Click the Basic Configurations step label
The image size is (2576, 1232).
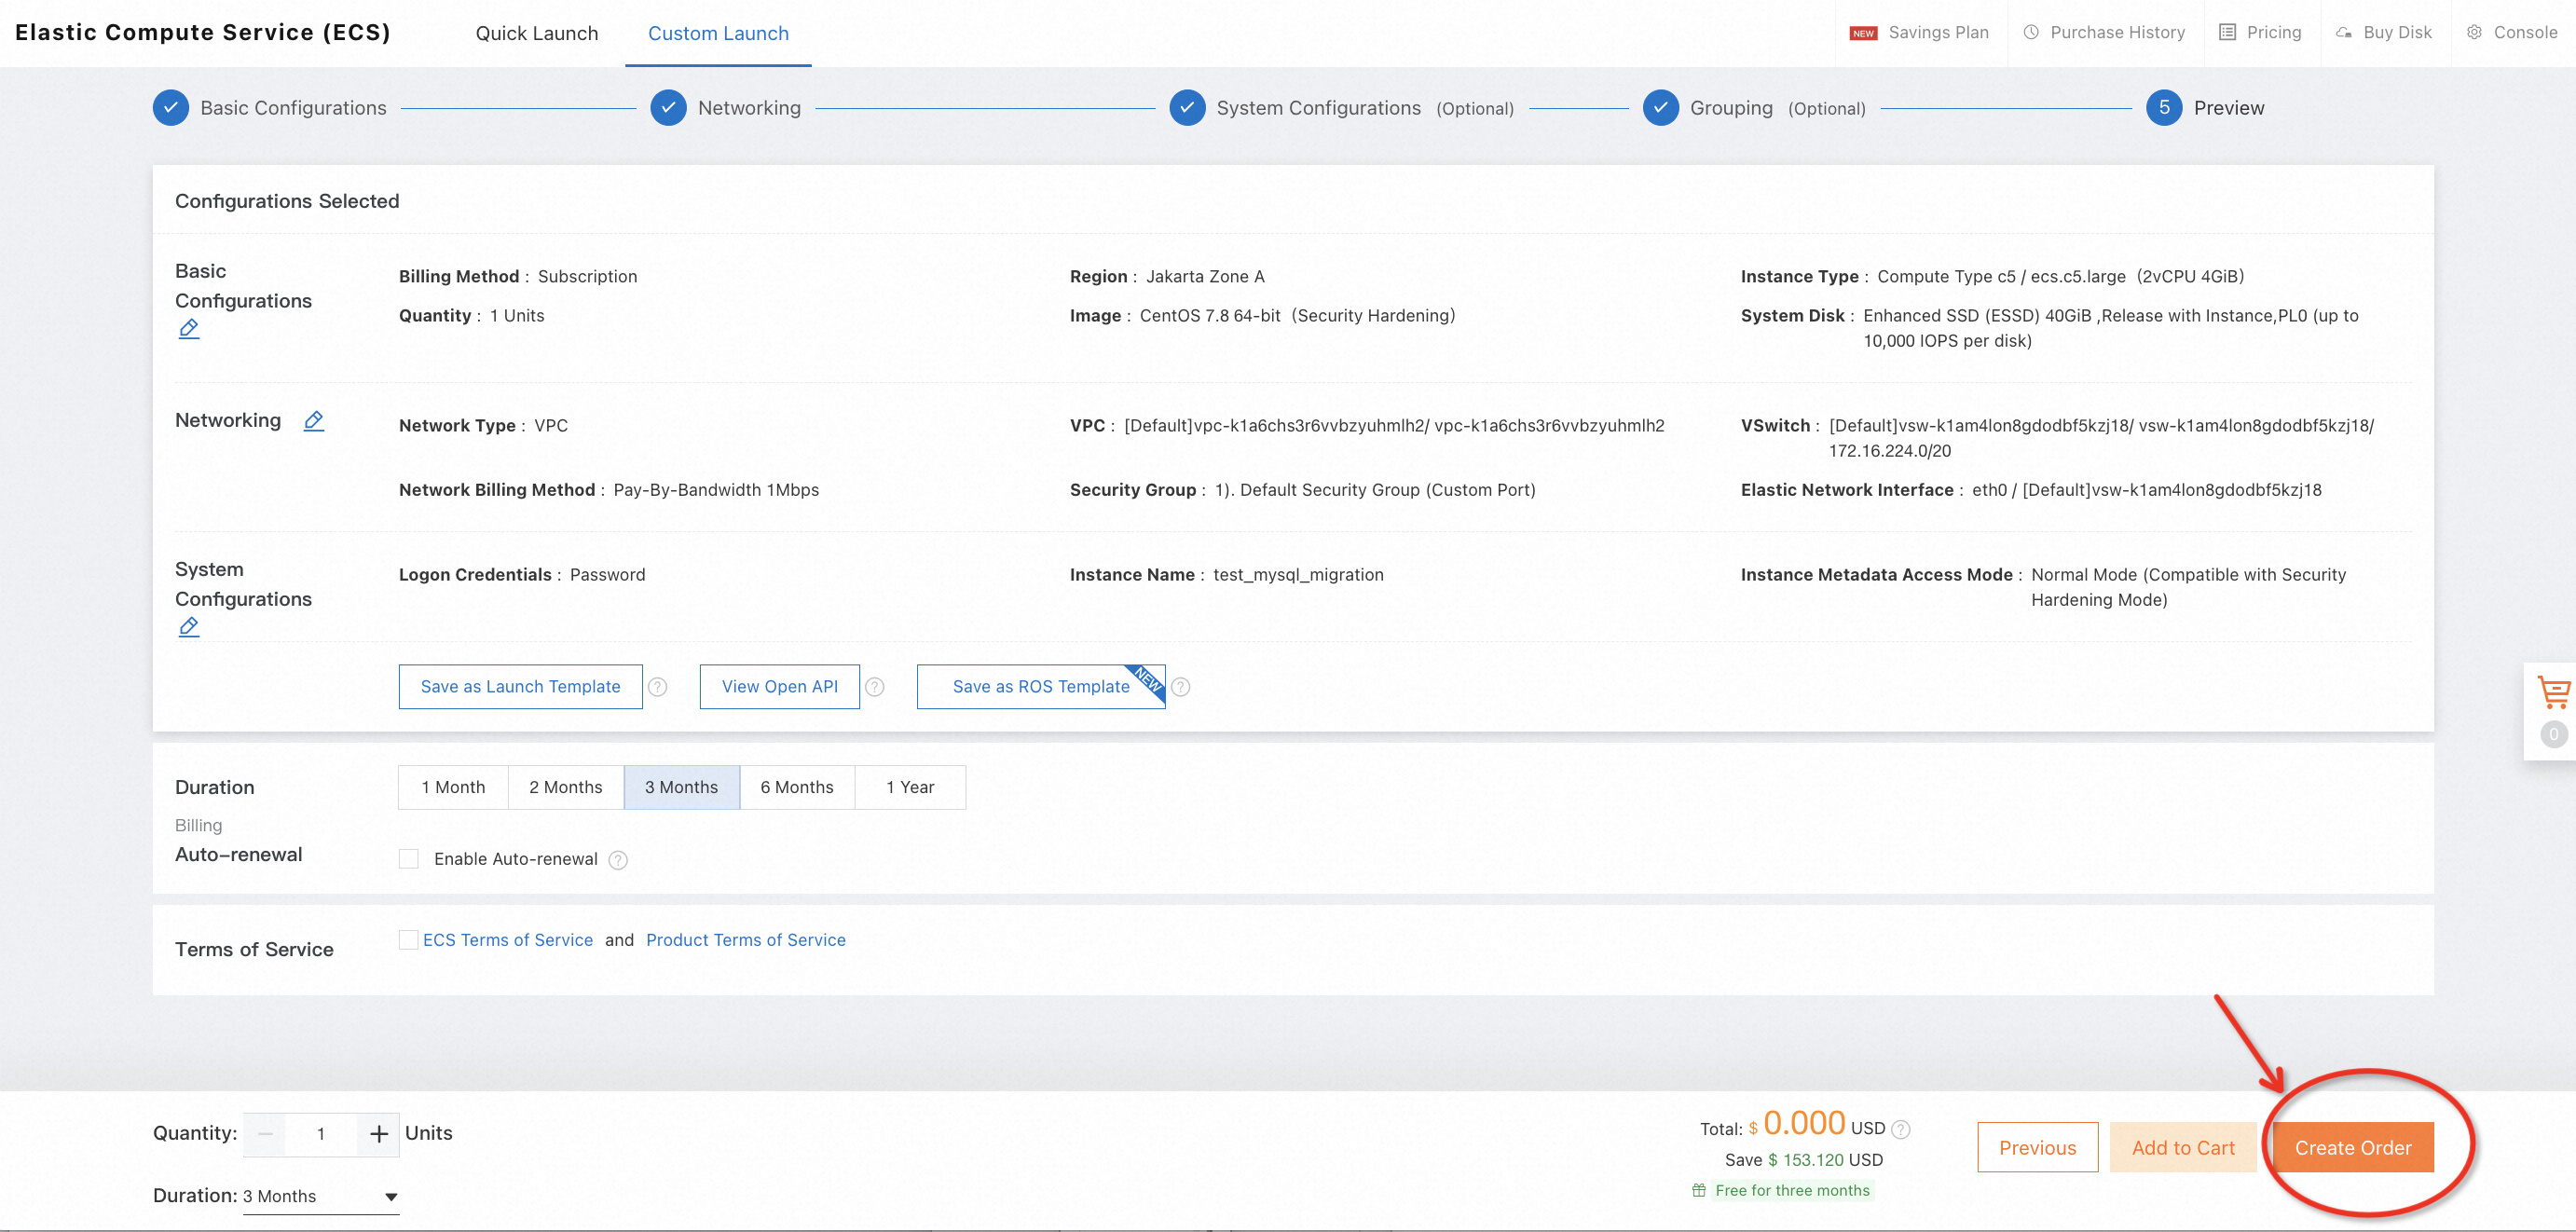click(x=293, y=108)
